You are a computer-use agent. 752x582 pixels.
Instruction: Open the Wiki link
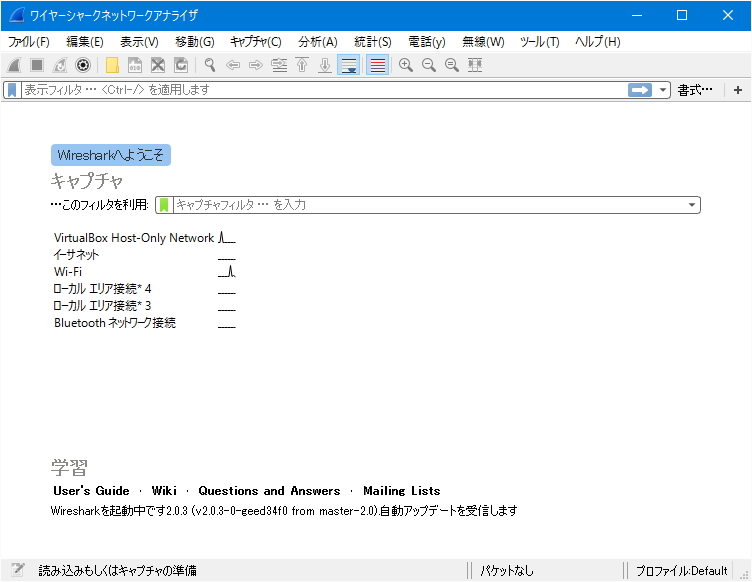[x=164, y=491]
